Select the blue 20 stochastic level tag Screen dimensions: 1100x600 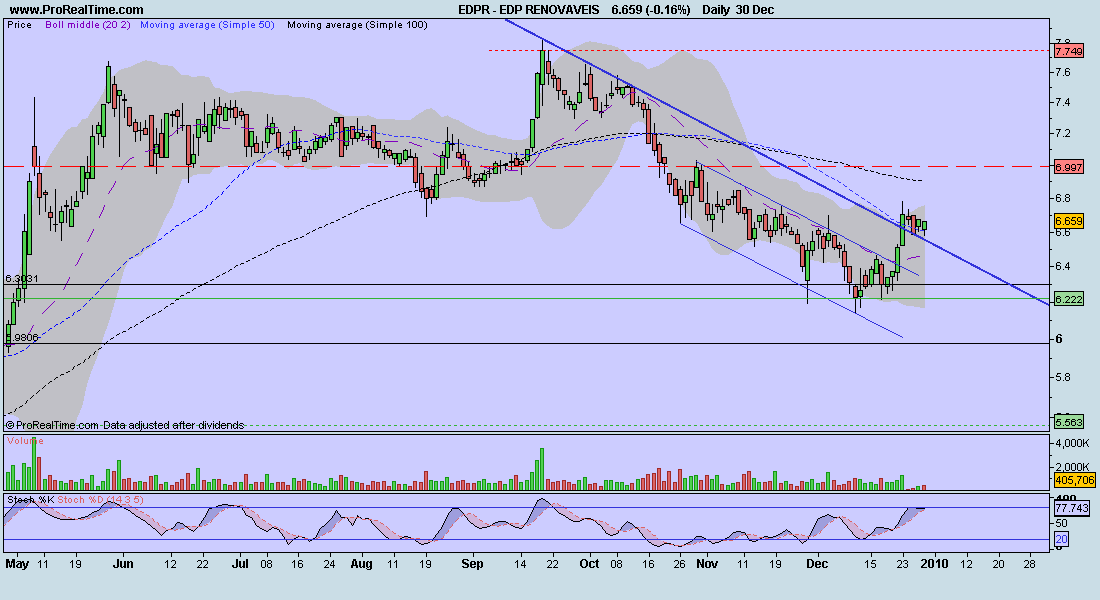tap(1061, 539)
